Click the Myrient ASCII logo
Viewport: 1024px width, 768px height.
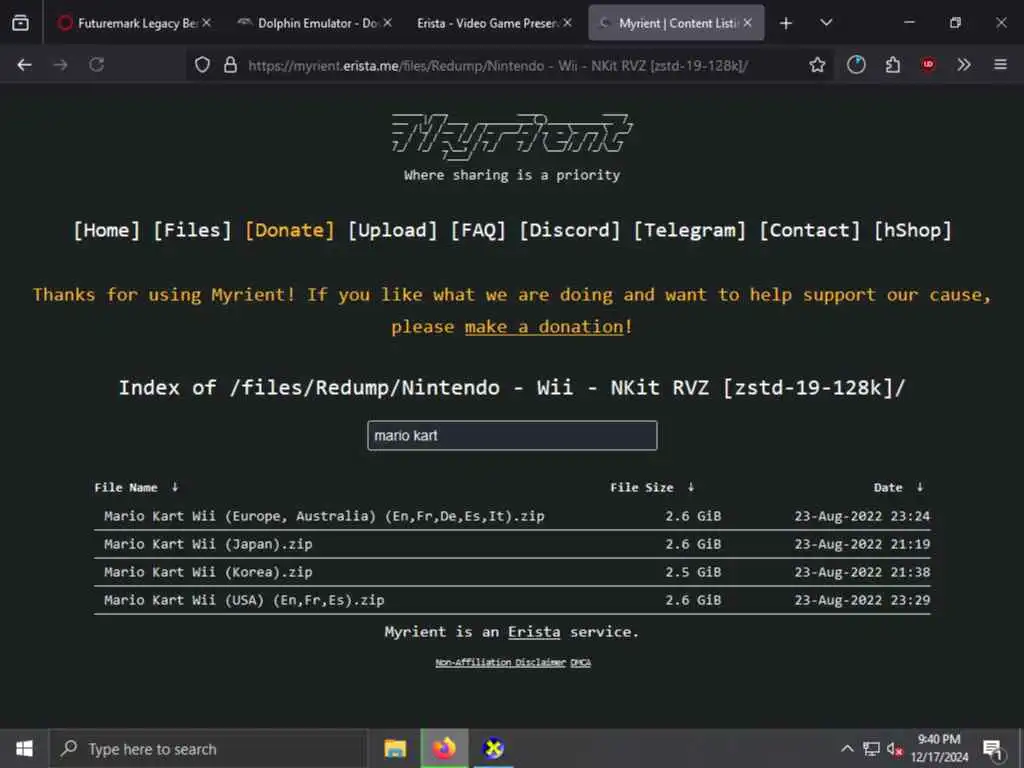point(511,136)
